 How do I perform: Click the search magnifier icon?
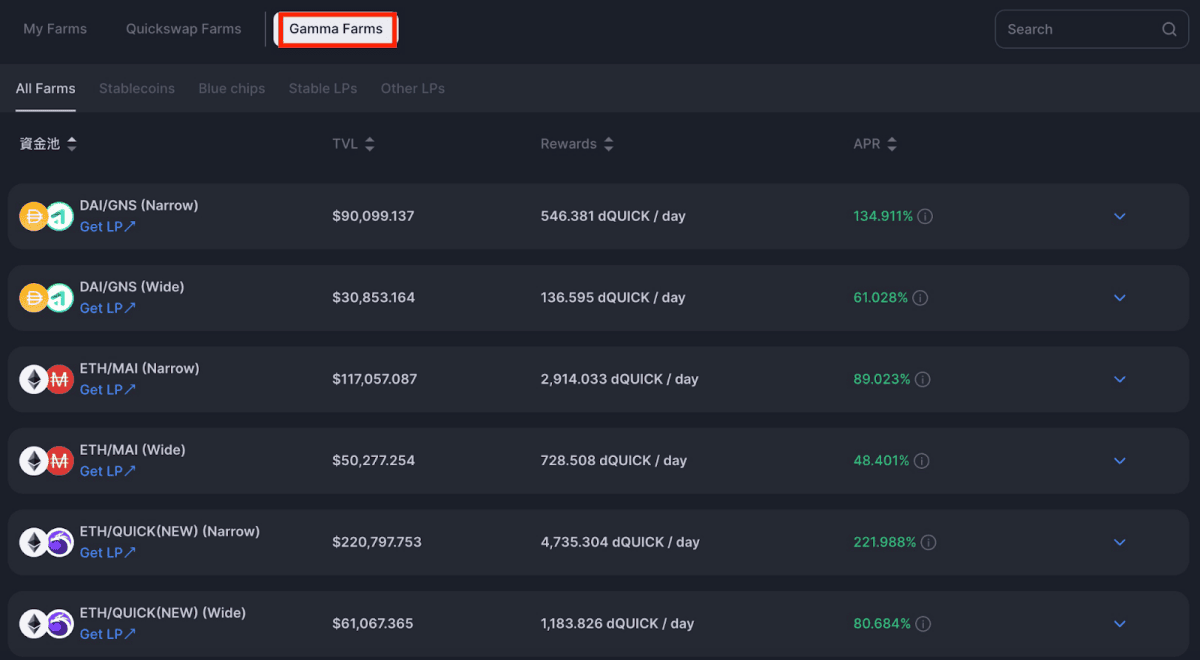[1169, 29]
